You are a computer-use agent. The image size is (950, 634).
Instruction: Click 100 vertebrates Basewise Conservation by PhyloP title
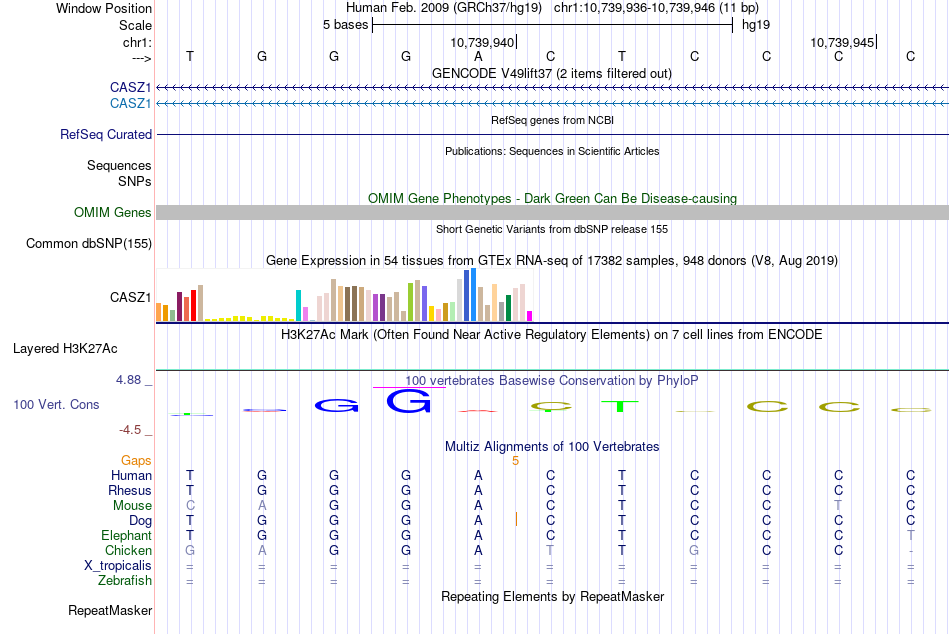[x=551, y=380]
